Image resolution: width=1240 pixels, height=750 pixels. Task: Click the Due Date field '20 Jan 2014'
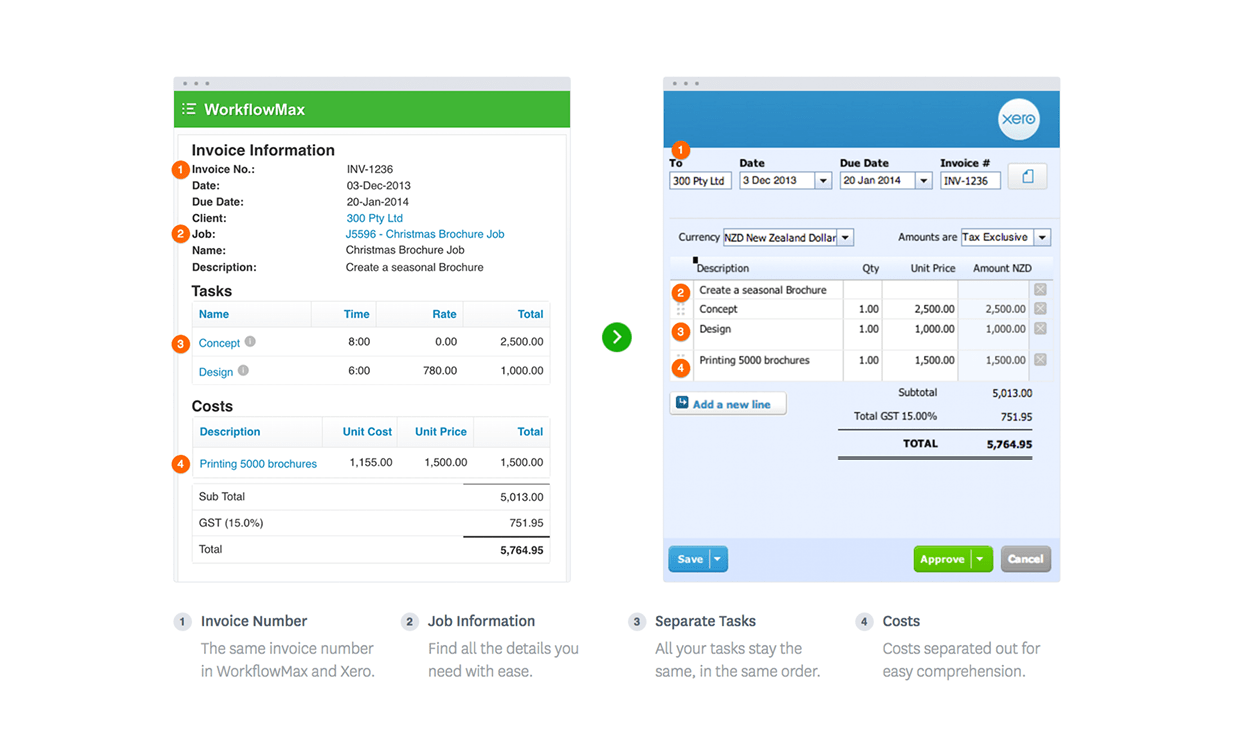coord(878,181)
